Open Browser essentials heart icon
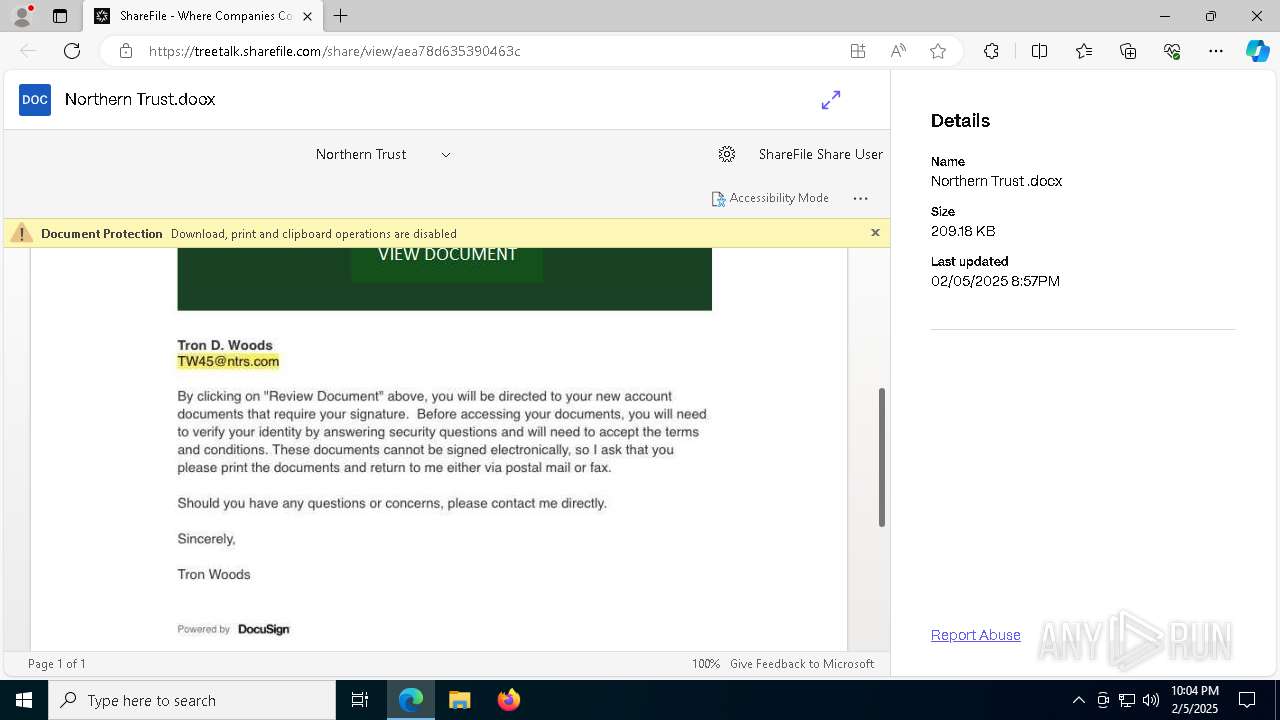1280x720 pixels. (x=1172, y=51)
